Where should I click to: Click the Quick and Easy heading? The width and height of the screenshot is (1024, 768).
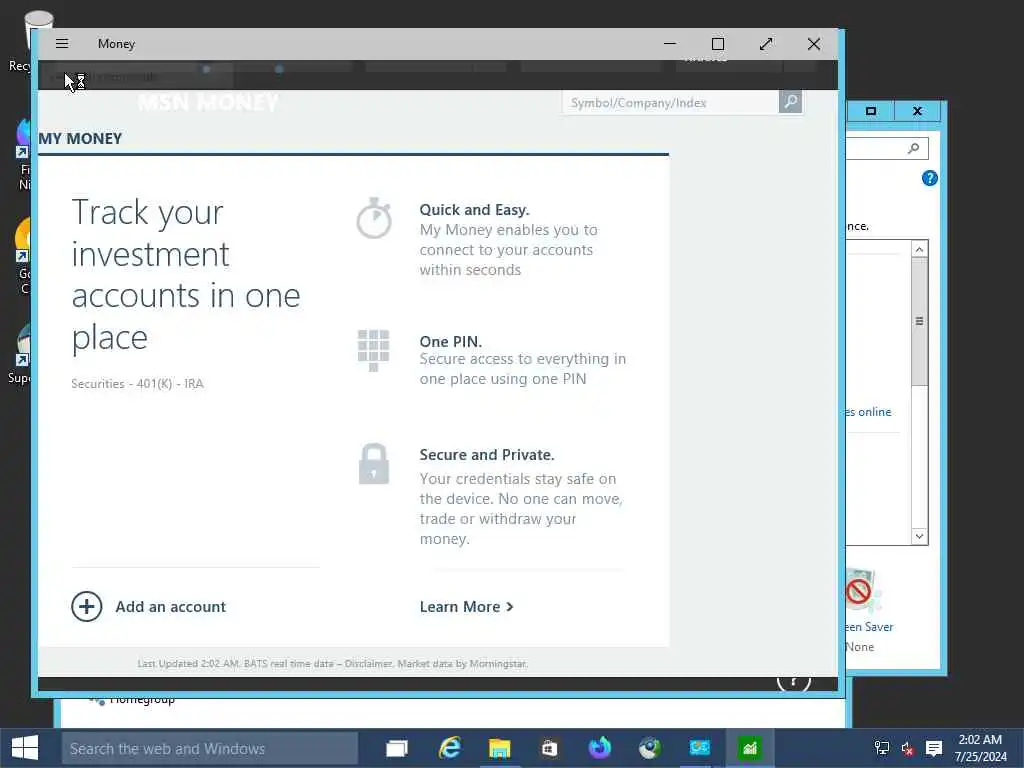pyautogui.click(x=474, y=210)
